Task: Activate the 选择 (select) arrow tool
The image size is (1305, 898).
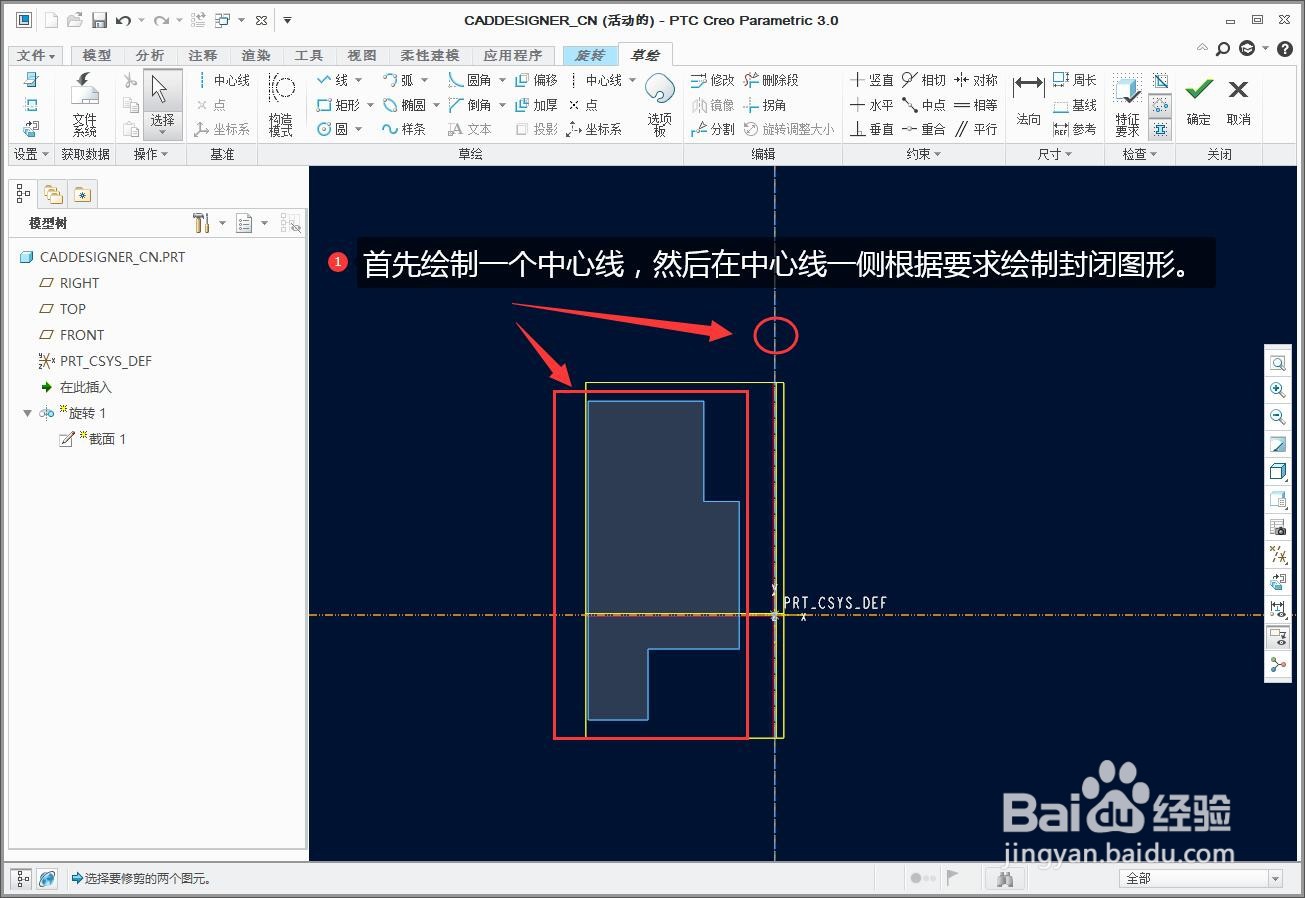Action: pos(162,104)
